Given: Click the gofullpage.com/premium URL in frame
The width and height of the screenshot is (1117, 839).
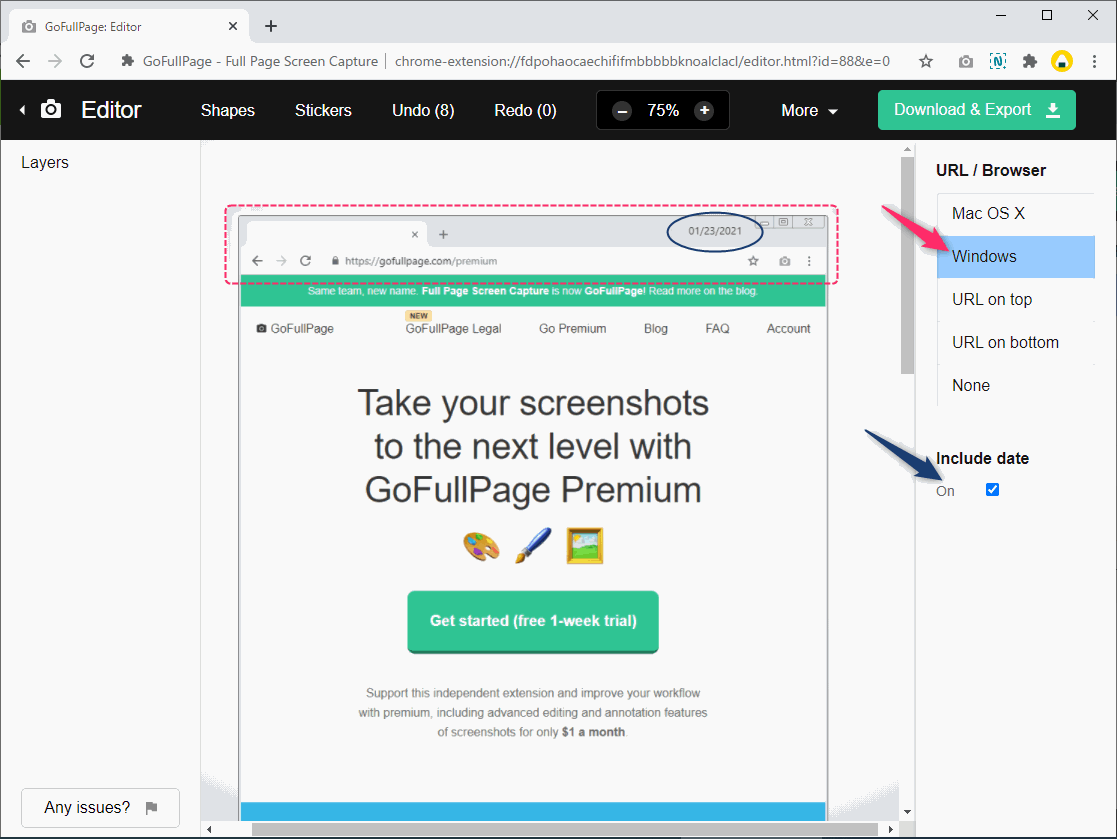Looking at the screenshot, I should point(420,261).
